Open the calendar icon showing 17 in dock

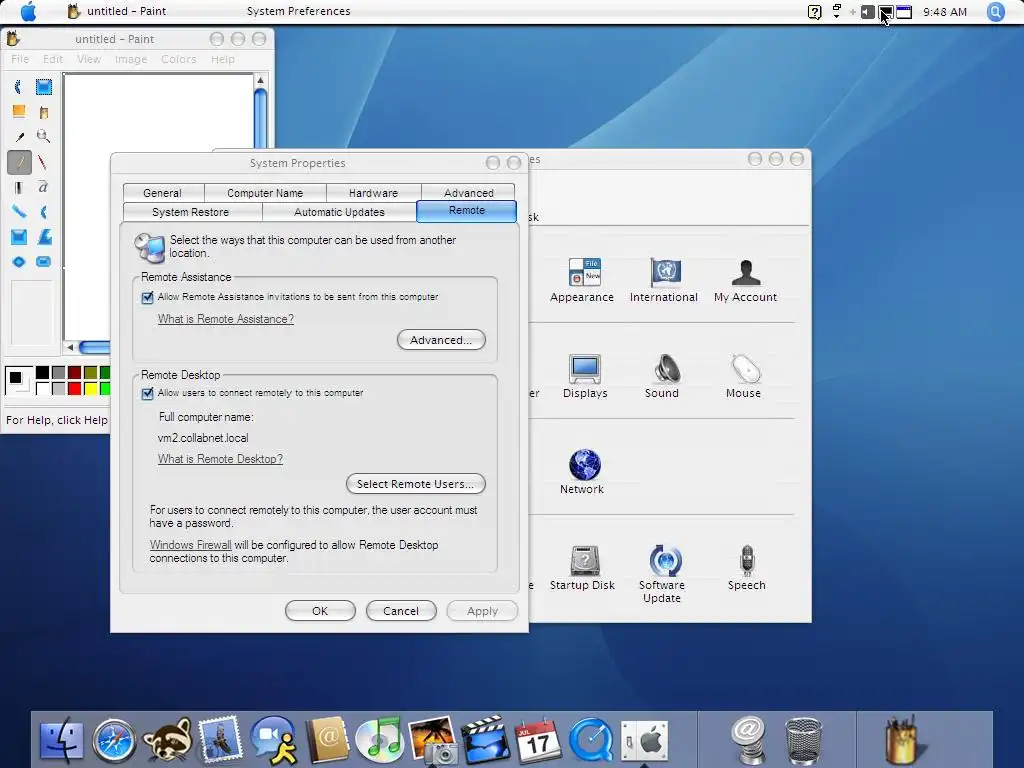537,741
